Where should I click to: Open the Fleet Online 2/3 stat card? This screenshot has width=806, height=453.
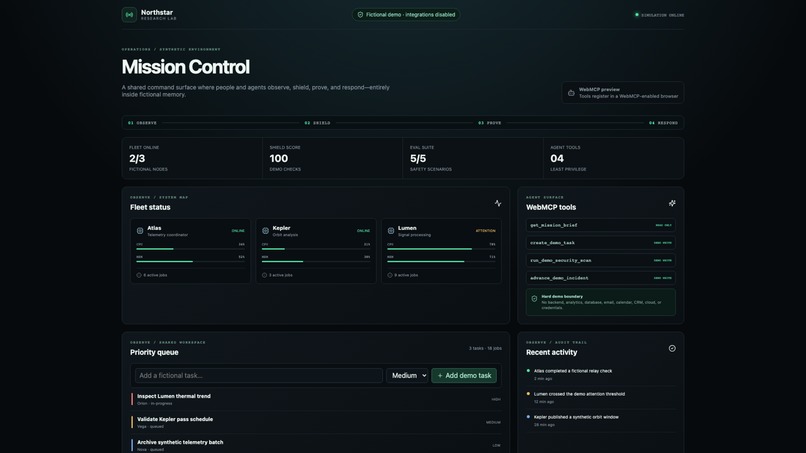pos(192,158)
